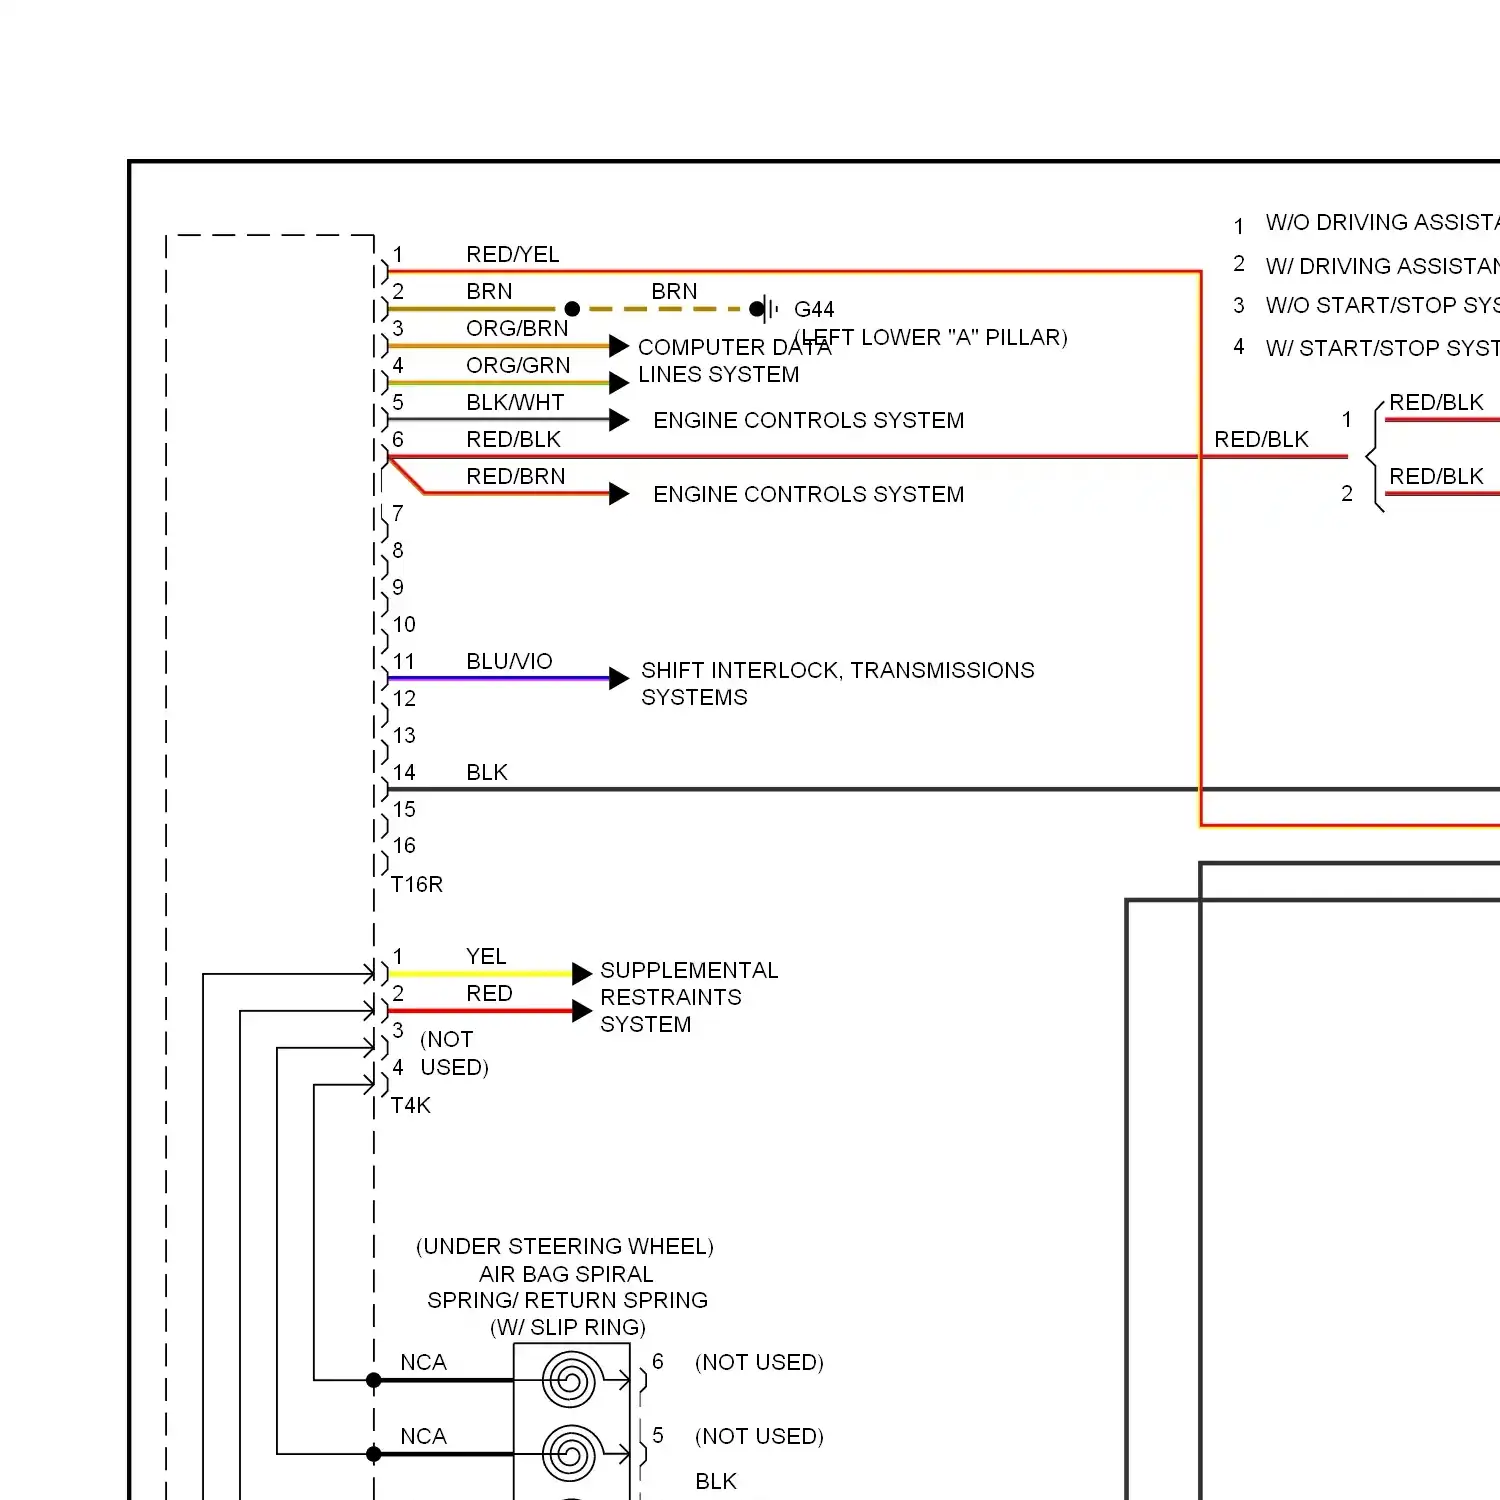Click the RED/BLK label on option 1 branch
This screenshot has height=1500, width=1500.
coord(1436,402)
